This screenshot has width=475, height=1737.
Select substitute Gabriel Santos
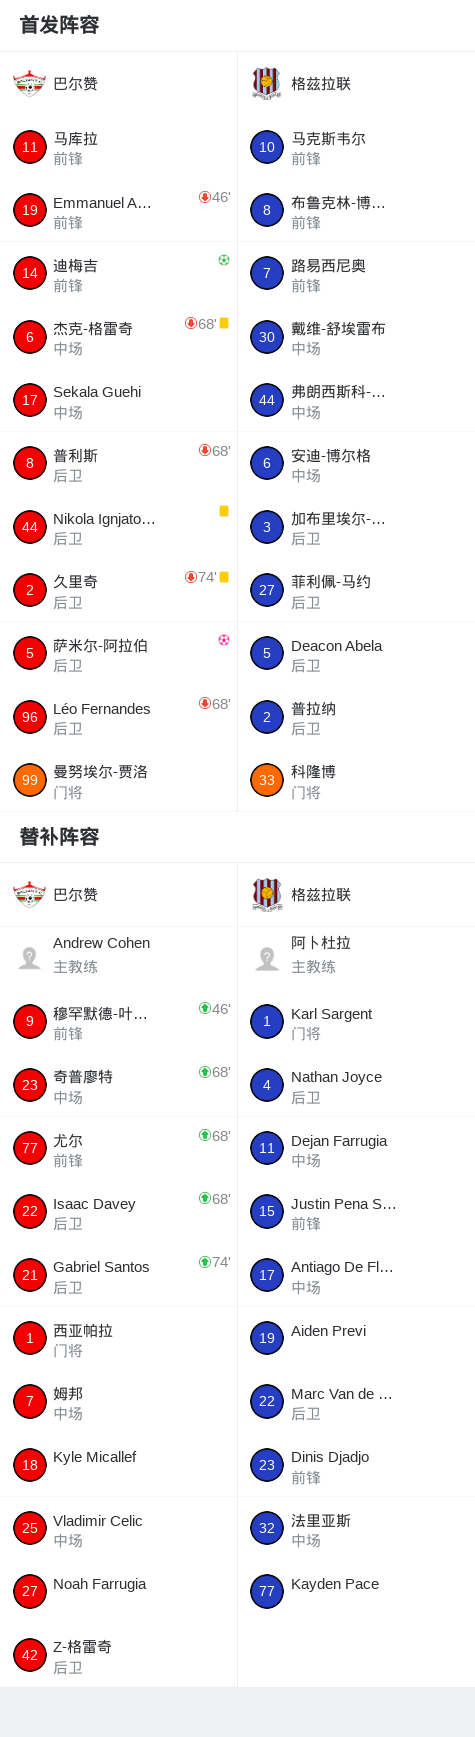click(118, 1275)
